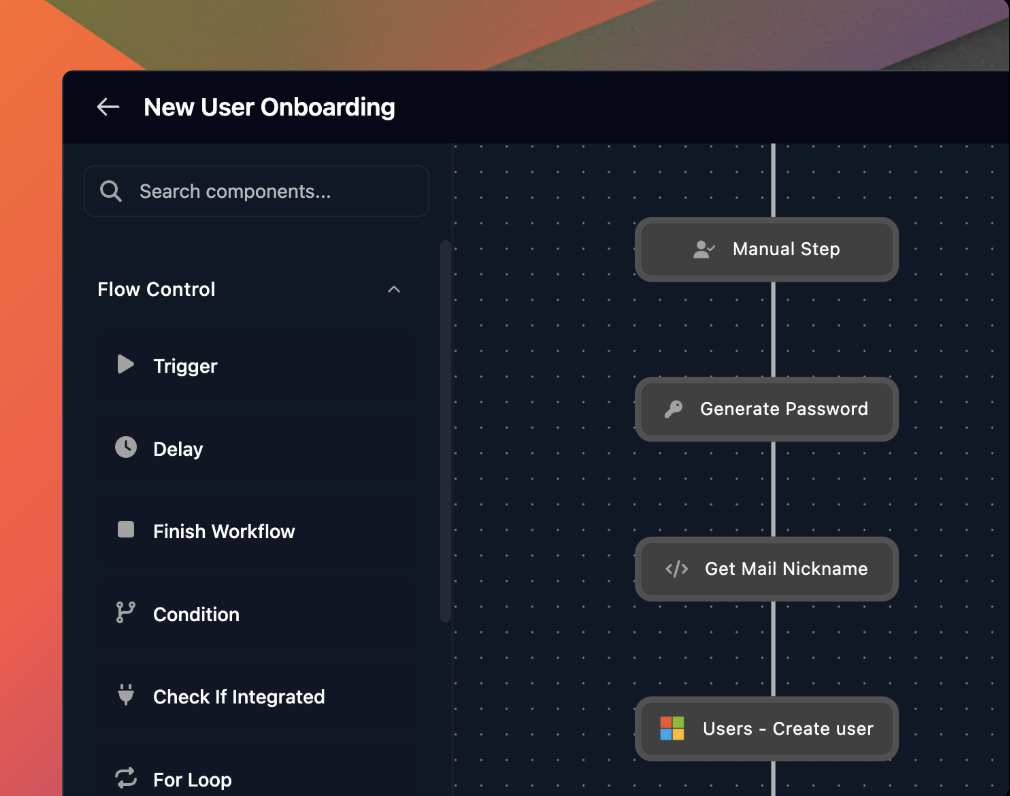Click the person icon on Manual Step
1010x796 pixels.
[704, 249]
